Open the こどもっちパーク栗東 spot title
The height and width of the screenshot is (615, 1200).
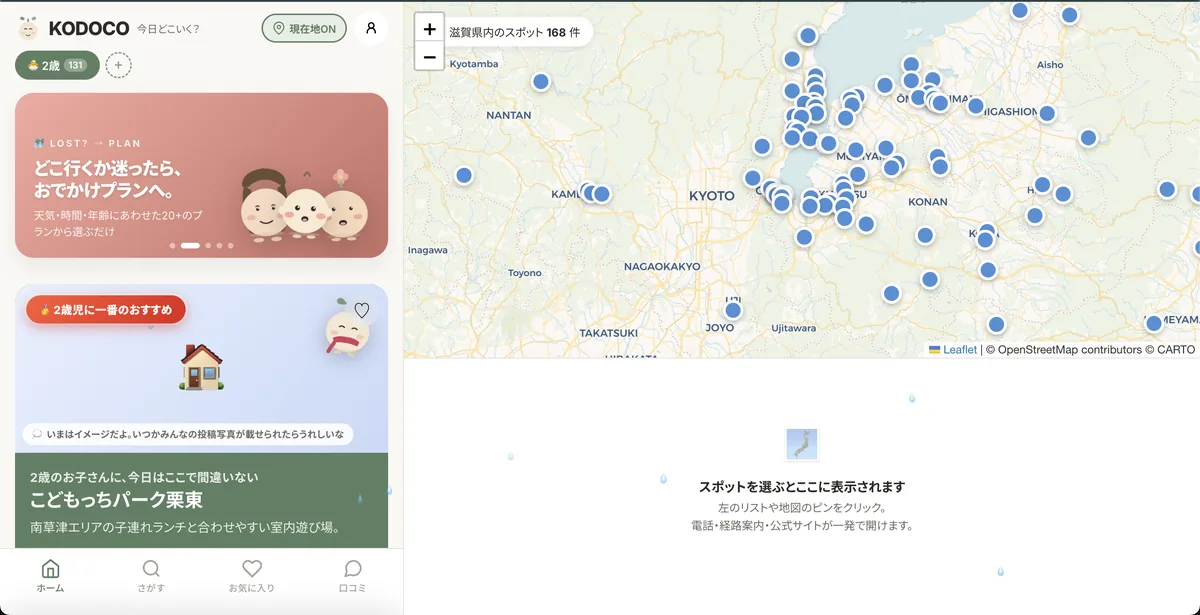point(116,500)
